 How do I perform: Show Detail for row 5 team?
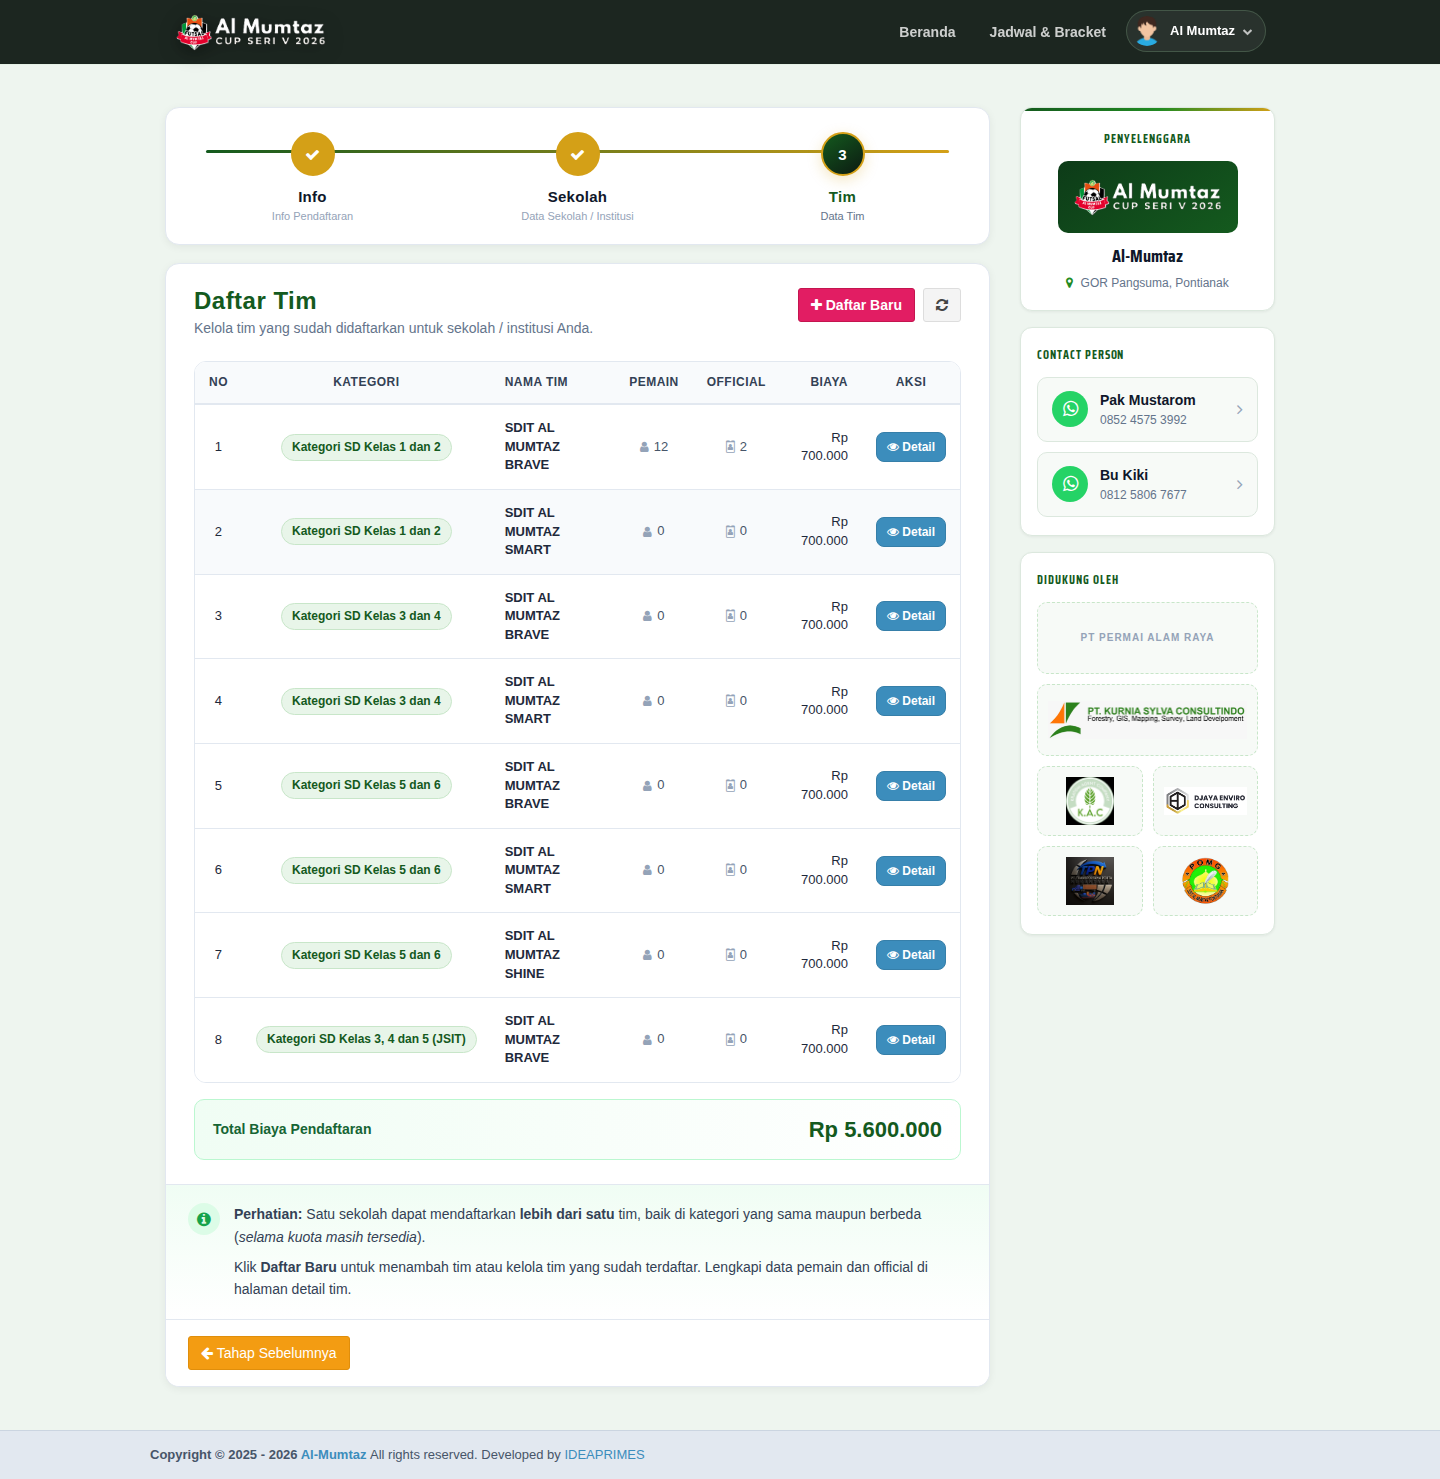click(910, 786)
